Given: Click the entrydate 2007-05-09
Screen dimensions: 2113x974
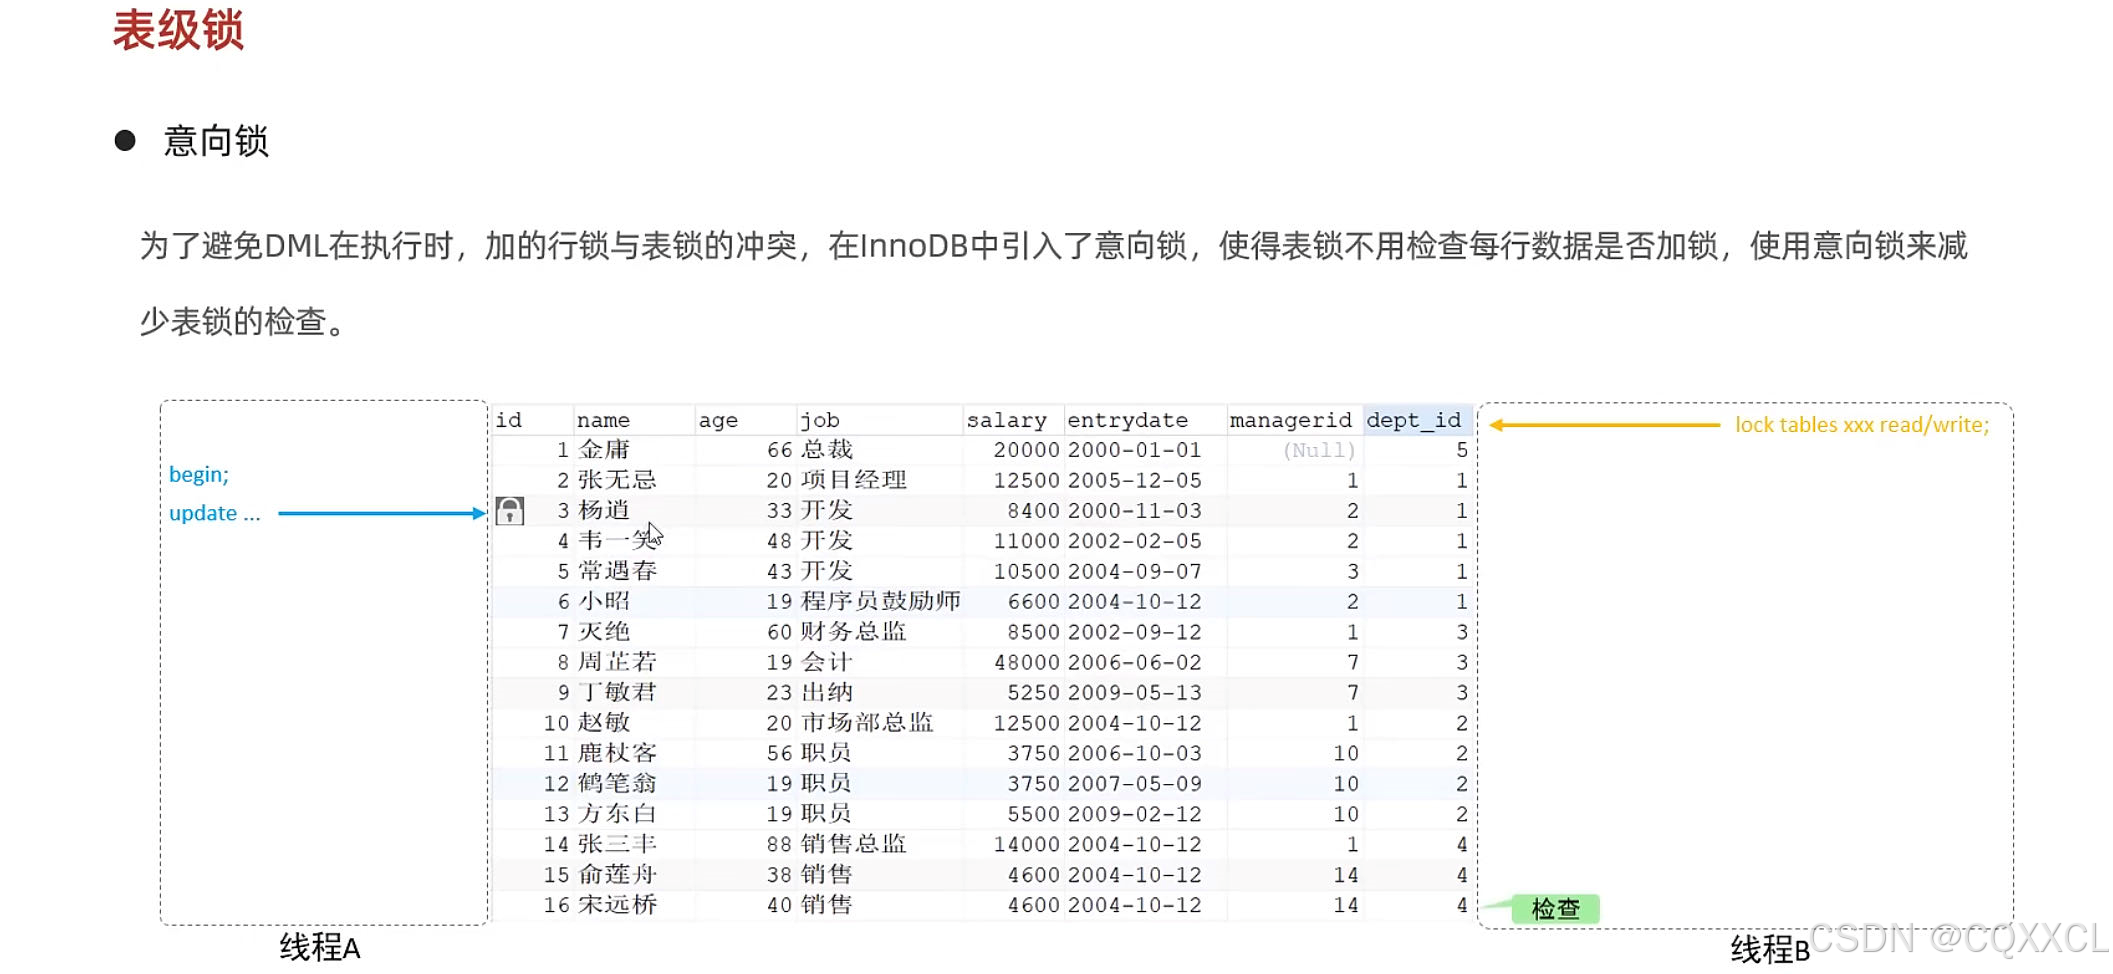Looking at the screenshot, I should [1135, 783].
